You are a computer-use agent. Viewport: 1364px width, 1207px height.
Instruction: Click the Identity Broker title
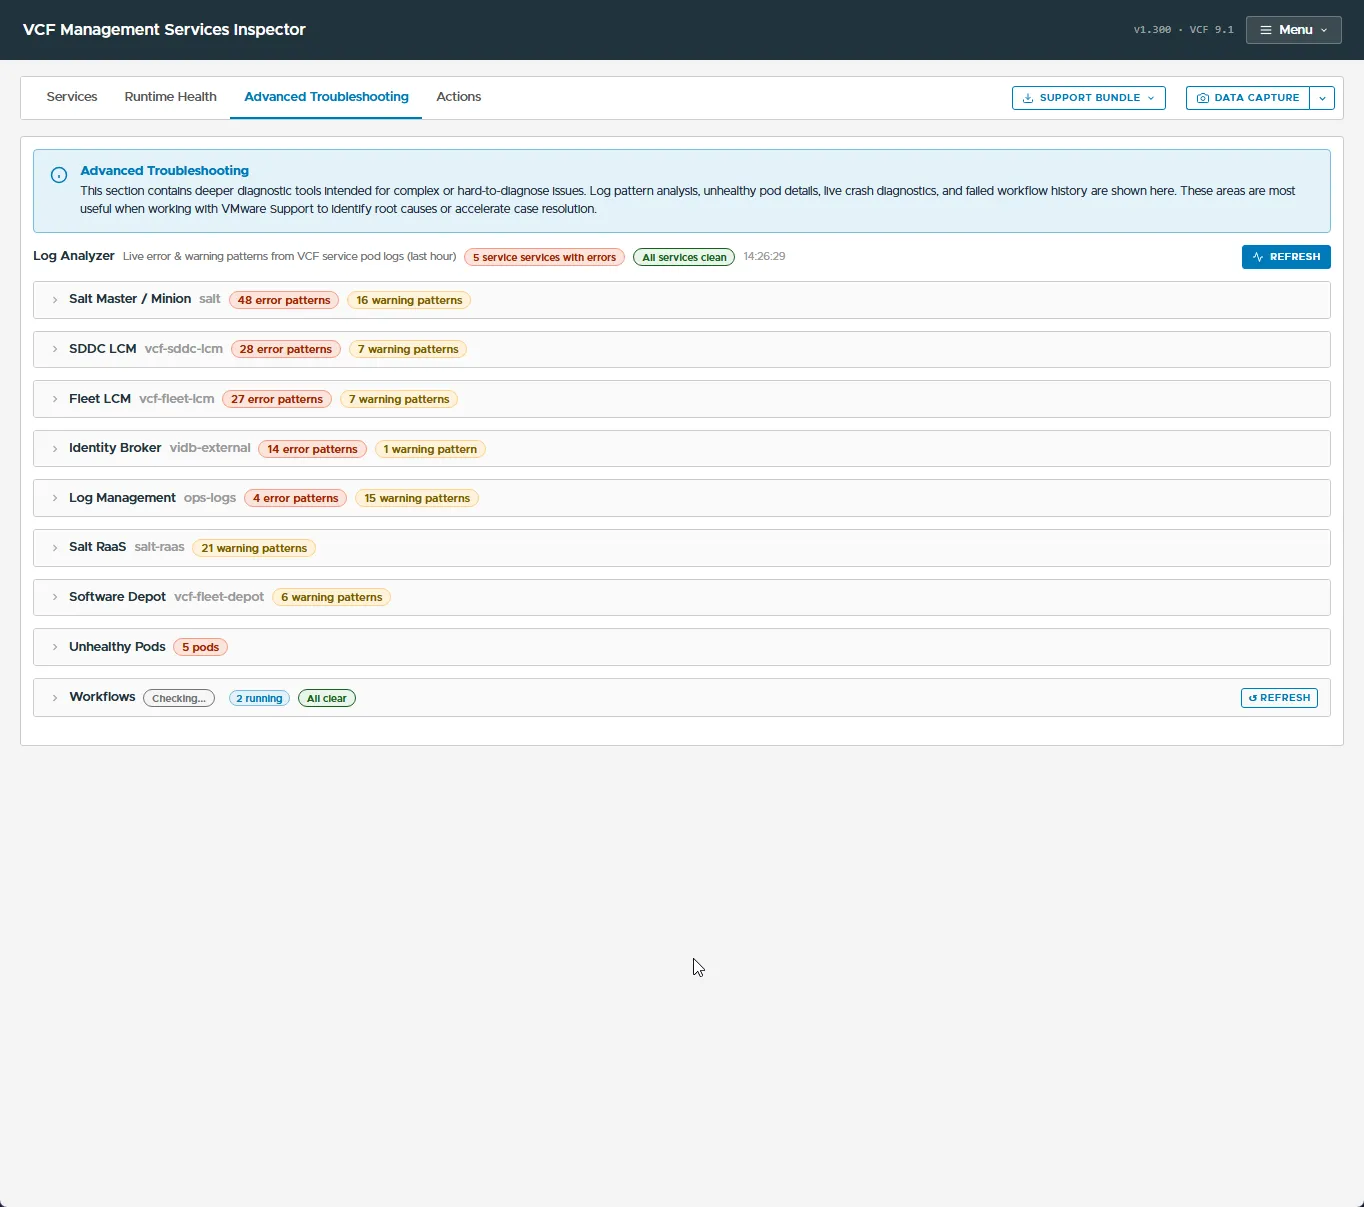click(x=115, y=448)
